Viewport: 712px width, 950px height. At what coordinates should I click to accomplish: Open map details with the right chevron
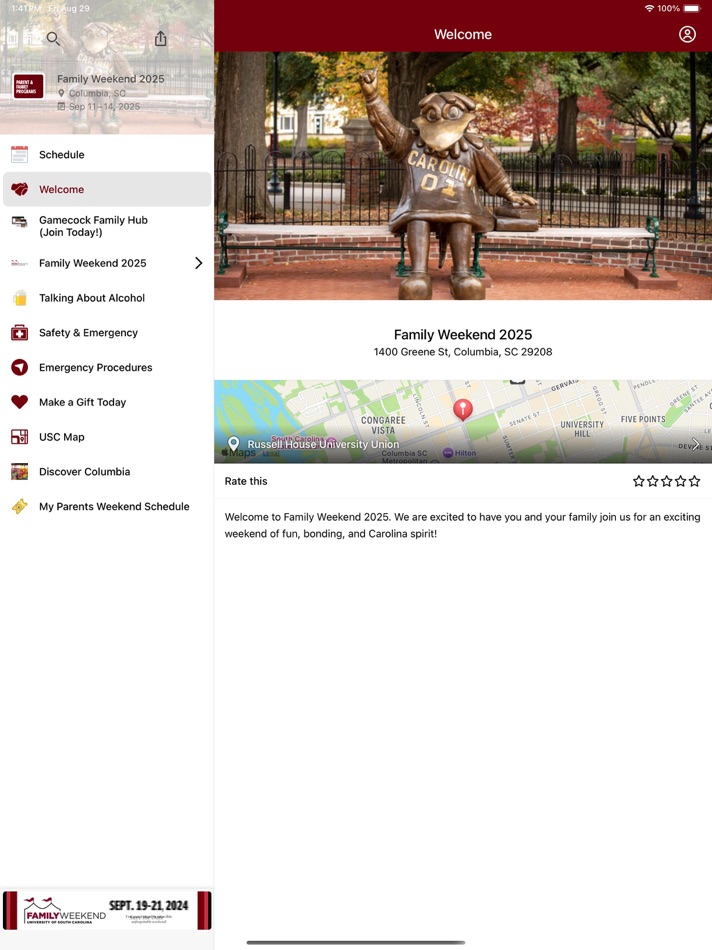pos(696,444)
